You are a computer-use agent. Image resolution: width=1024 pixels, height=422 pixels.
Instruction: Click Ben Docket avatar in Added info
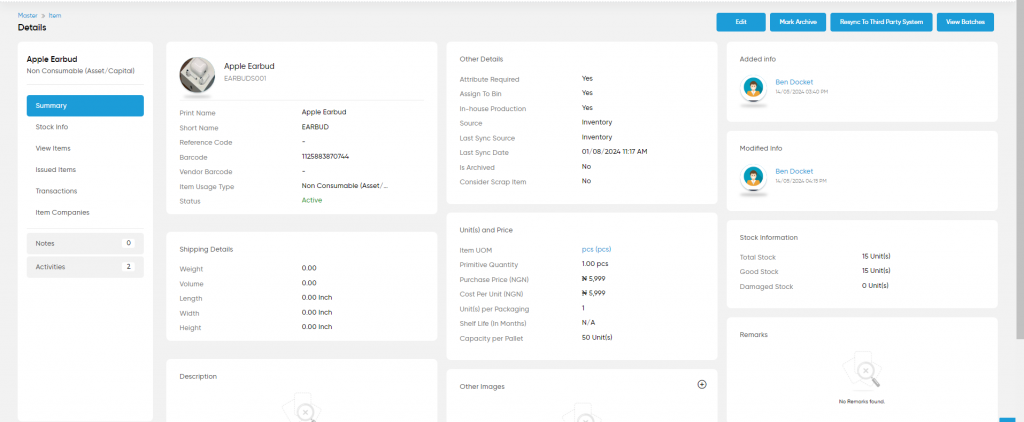click(754, 88)
